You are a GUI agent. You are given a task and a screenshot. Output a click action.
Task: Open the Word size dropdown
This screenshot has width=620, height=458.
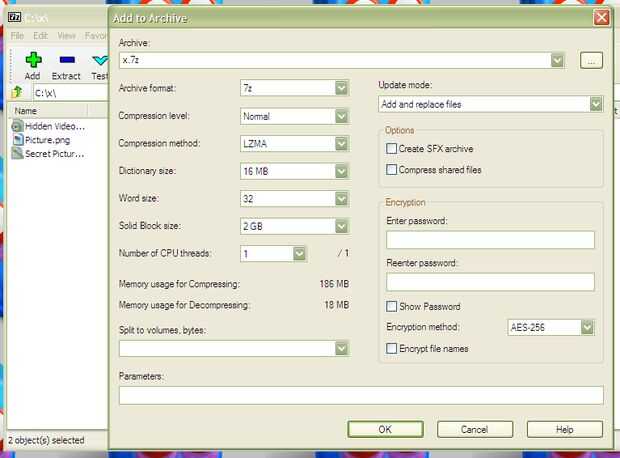tap(341, 199)
